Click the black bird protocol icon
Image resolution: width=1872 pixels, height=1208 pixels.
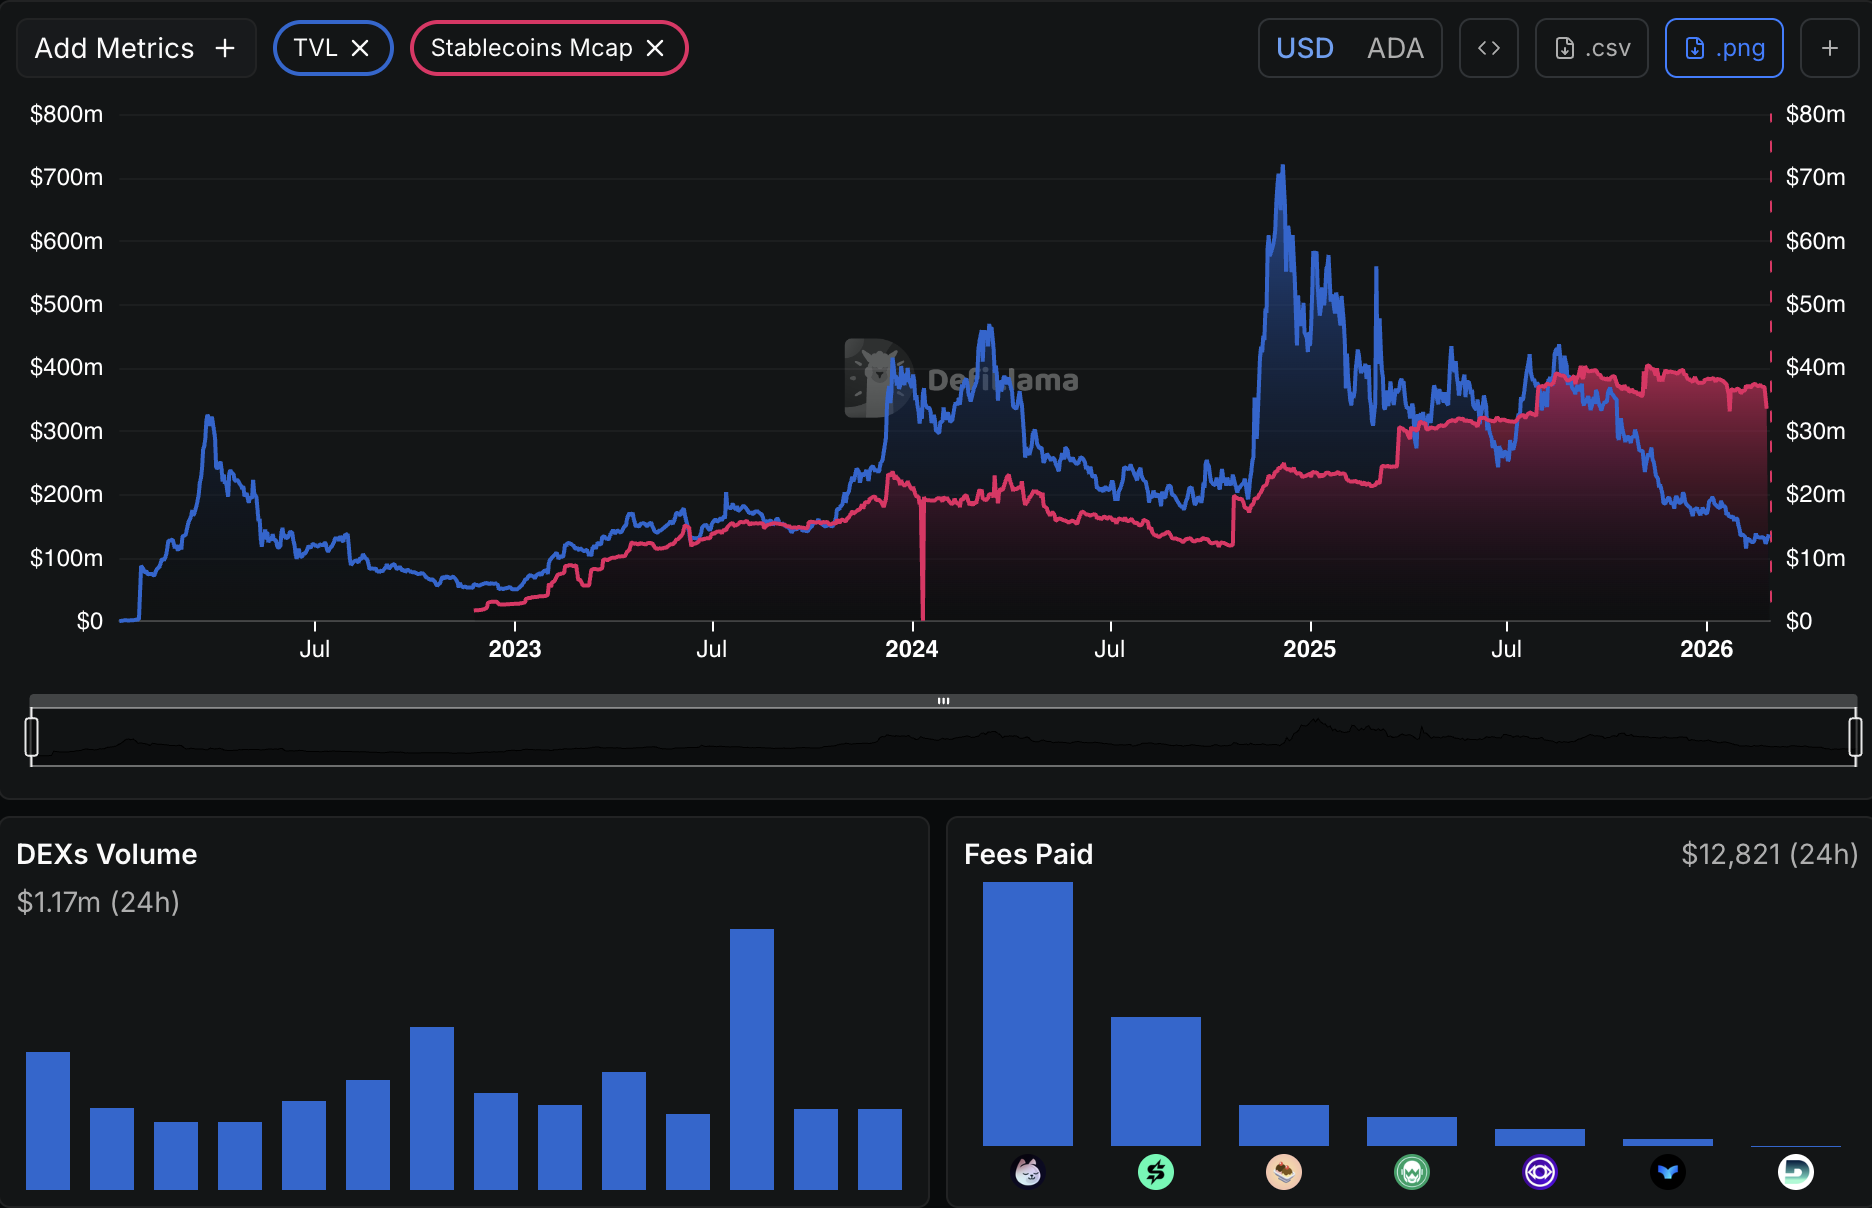(x=1667, y=1172)
